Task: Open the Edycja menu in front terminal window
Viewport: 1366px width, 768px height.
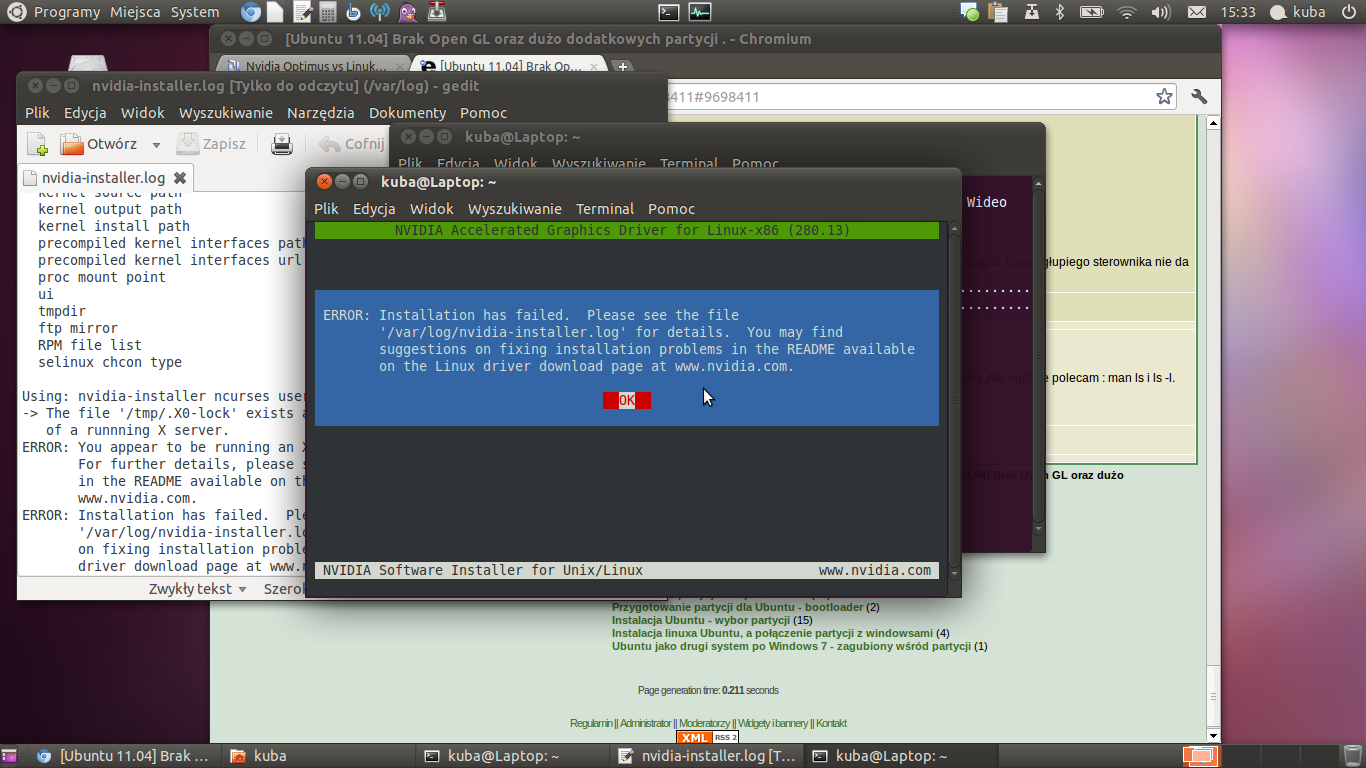Action: (374, 209)
